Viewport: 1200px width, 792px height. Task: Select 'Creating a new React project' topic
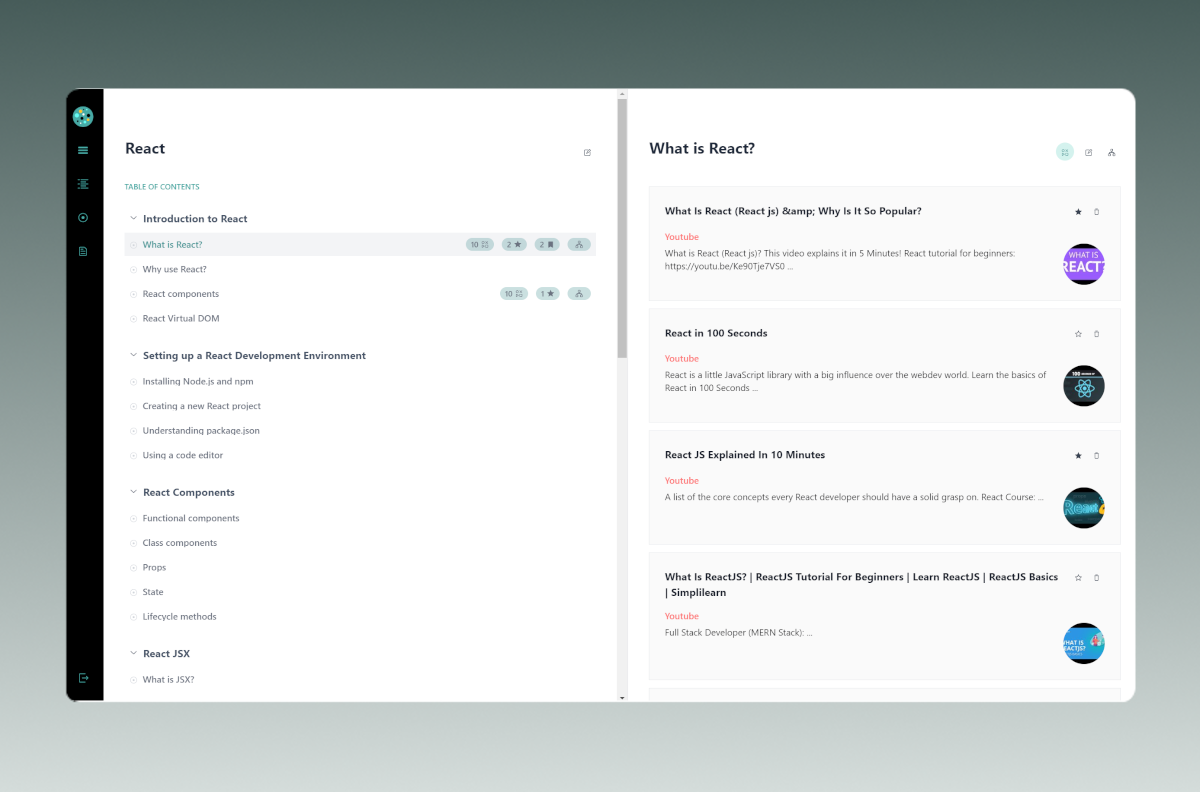point(202,406)
